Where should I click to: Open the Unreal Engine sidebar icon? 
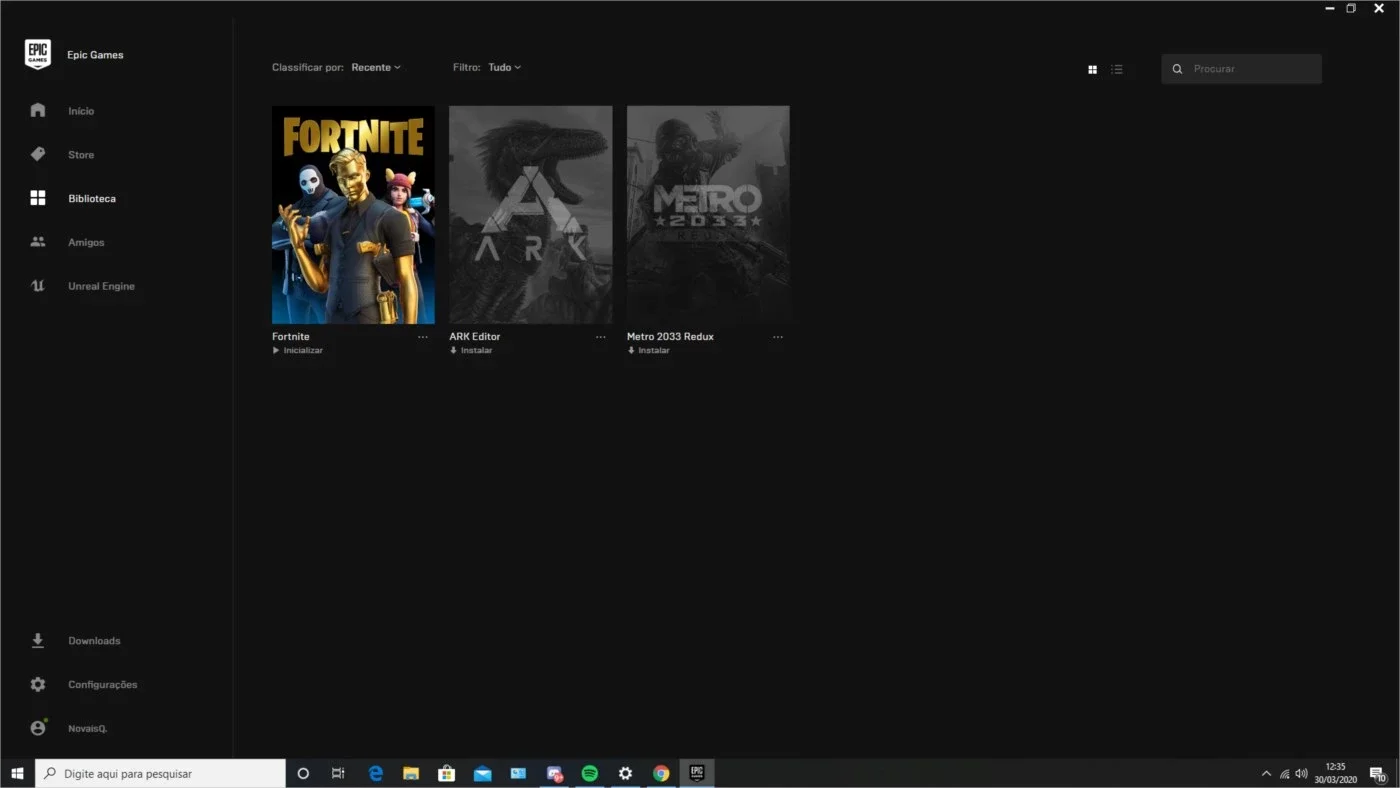point(38,286)
